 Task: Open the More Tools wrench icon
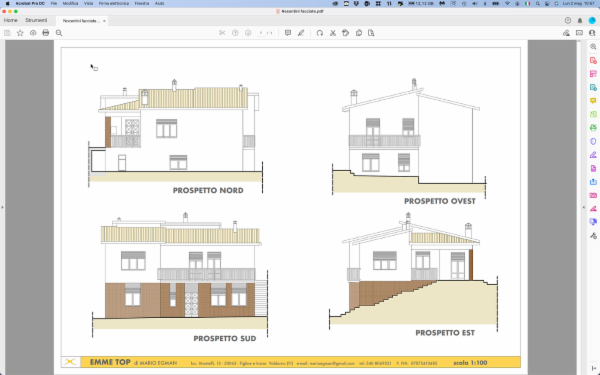pyautogui.click(x=593, y=236)
